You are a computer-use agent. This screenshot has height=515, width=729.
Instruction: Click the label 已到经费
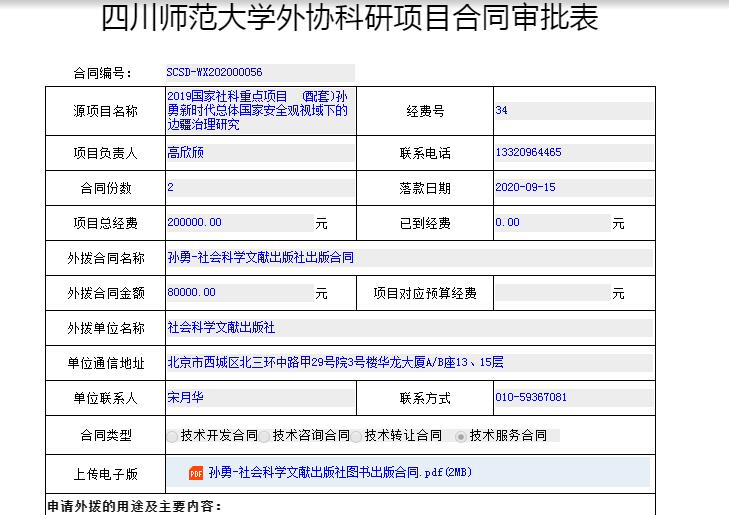pos(425,224)
